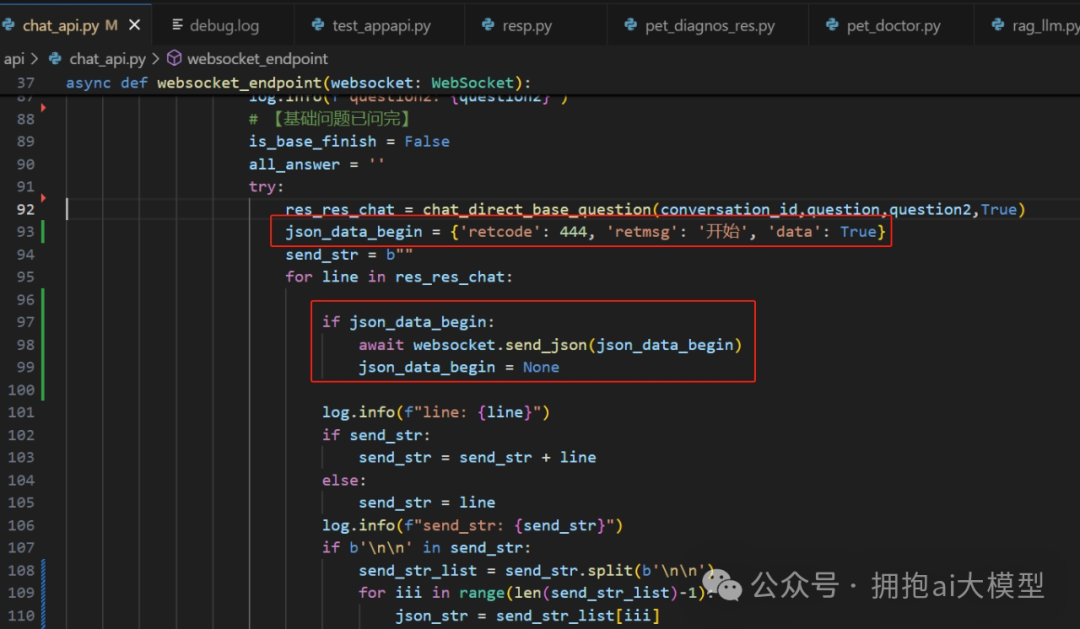
Task: Click the Python icon on resp.py tab
Action: coord(487,25)
